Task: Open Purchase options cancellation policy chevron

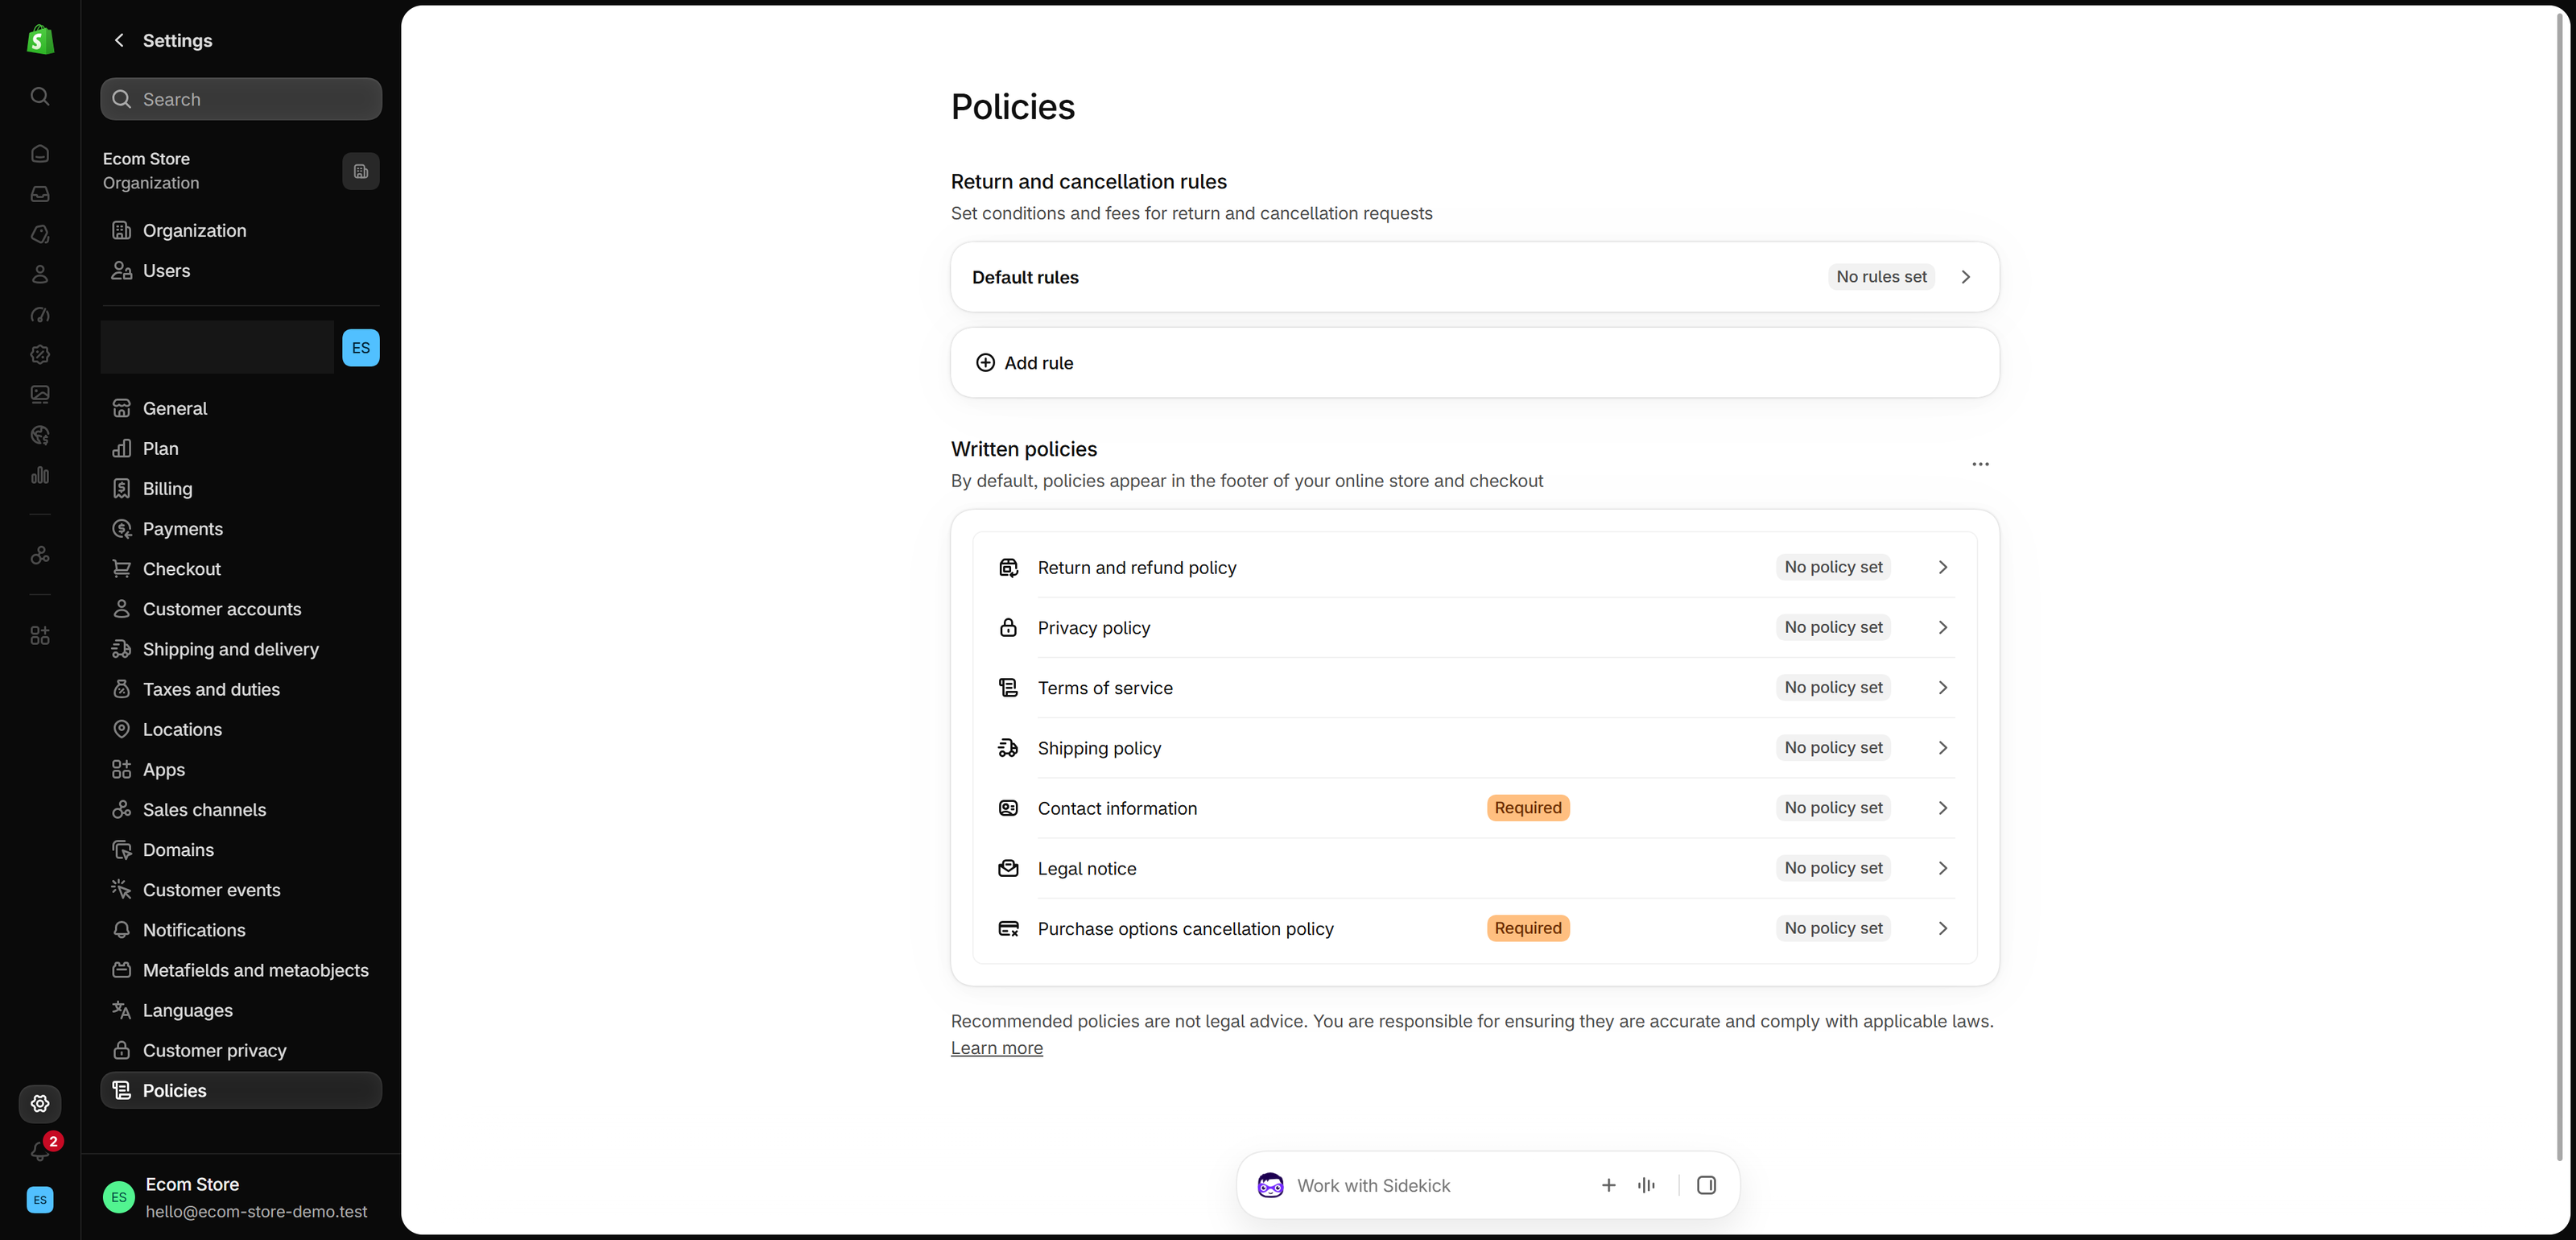Action: tap(1942, 928)
